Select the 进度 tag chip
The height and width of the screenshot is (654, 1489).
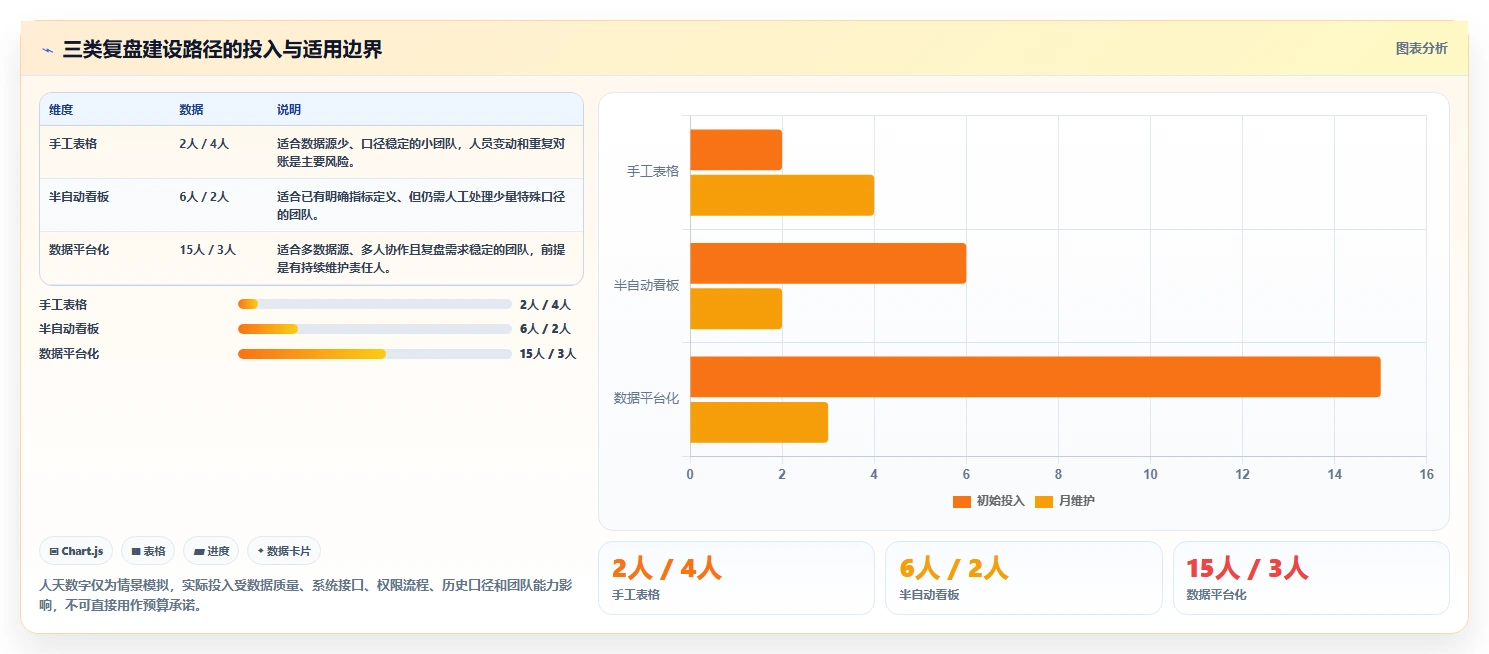[211, 551]
